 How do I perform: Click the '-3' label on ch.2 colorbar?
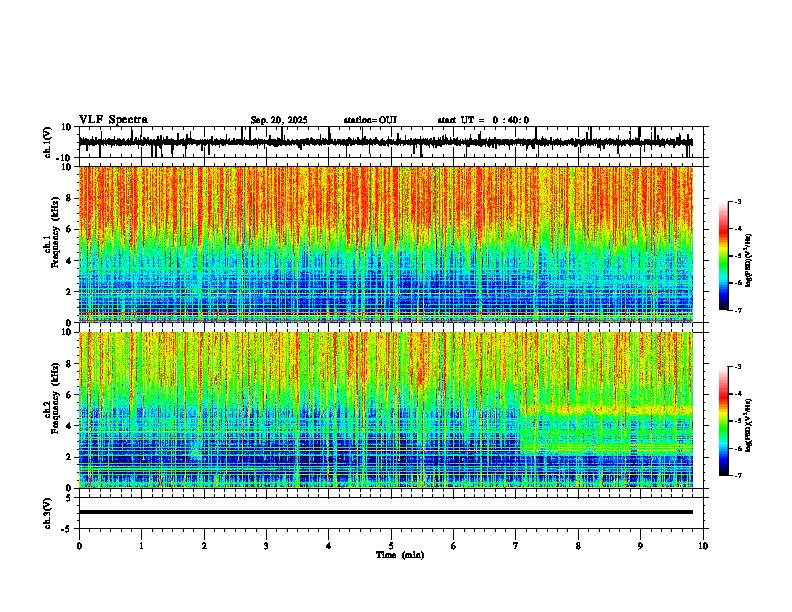click(x=737, y=367)
